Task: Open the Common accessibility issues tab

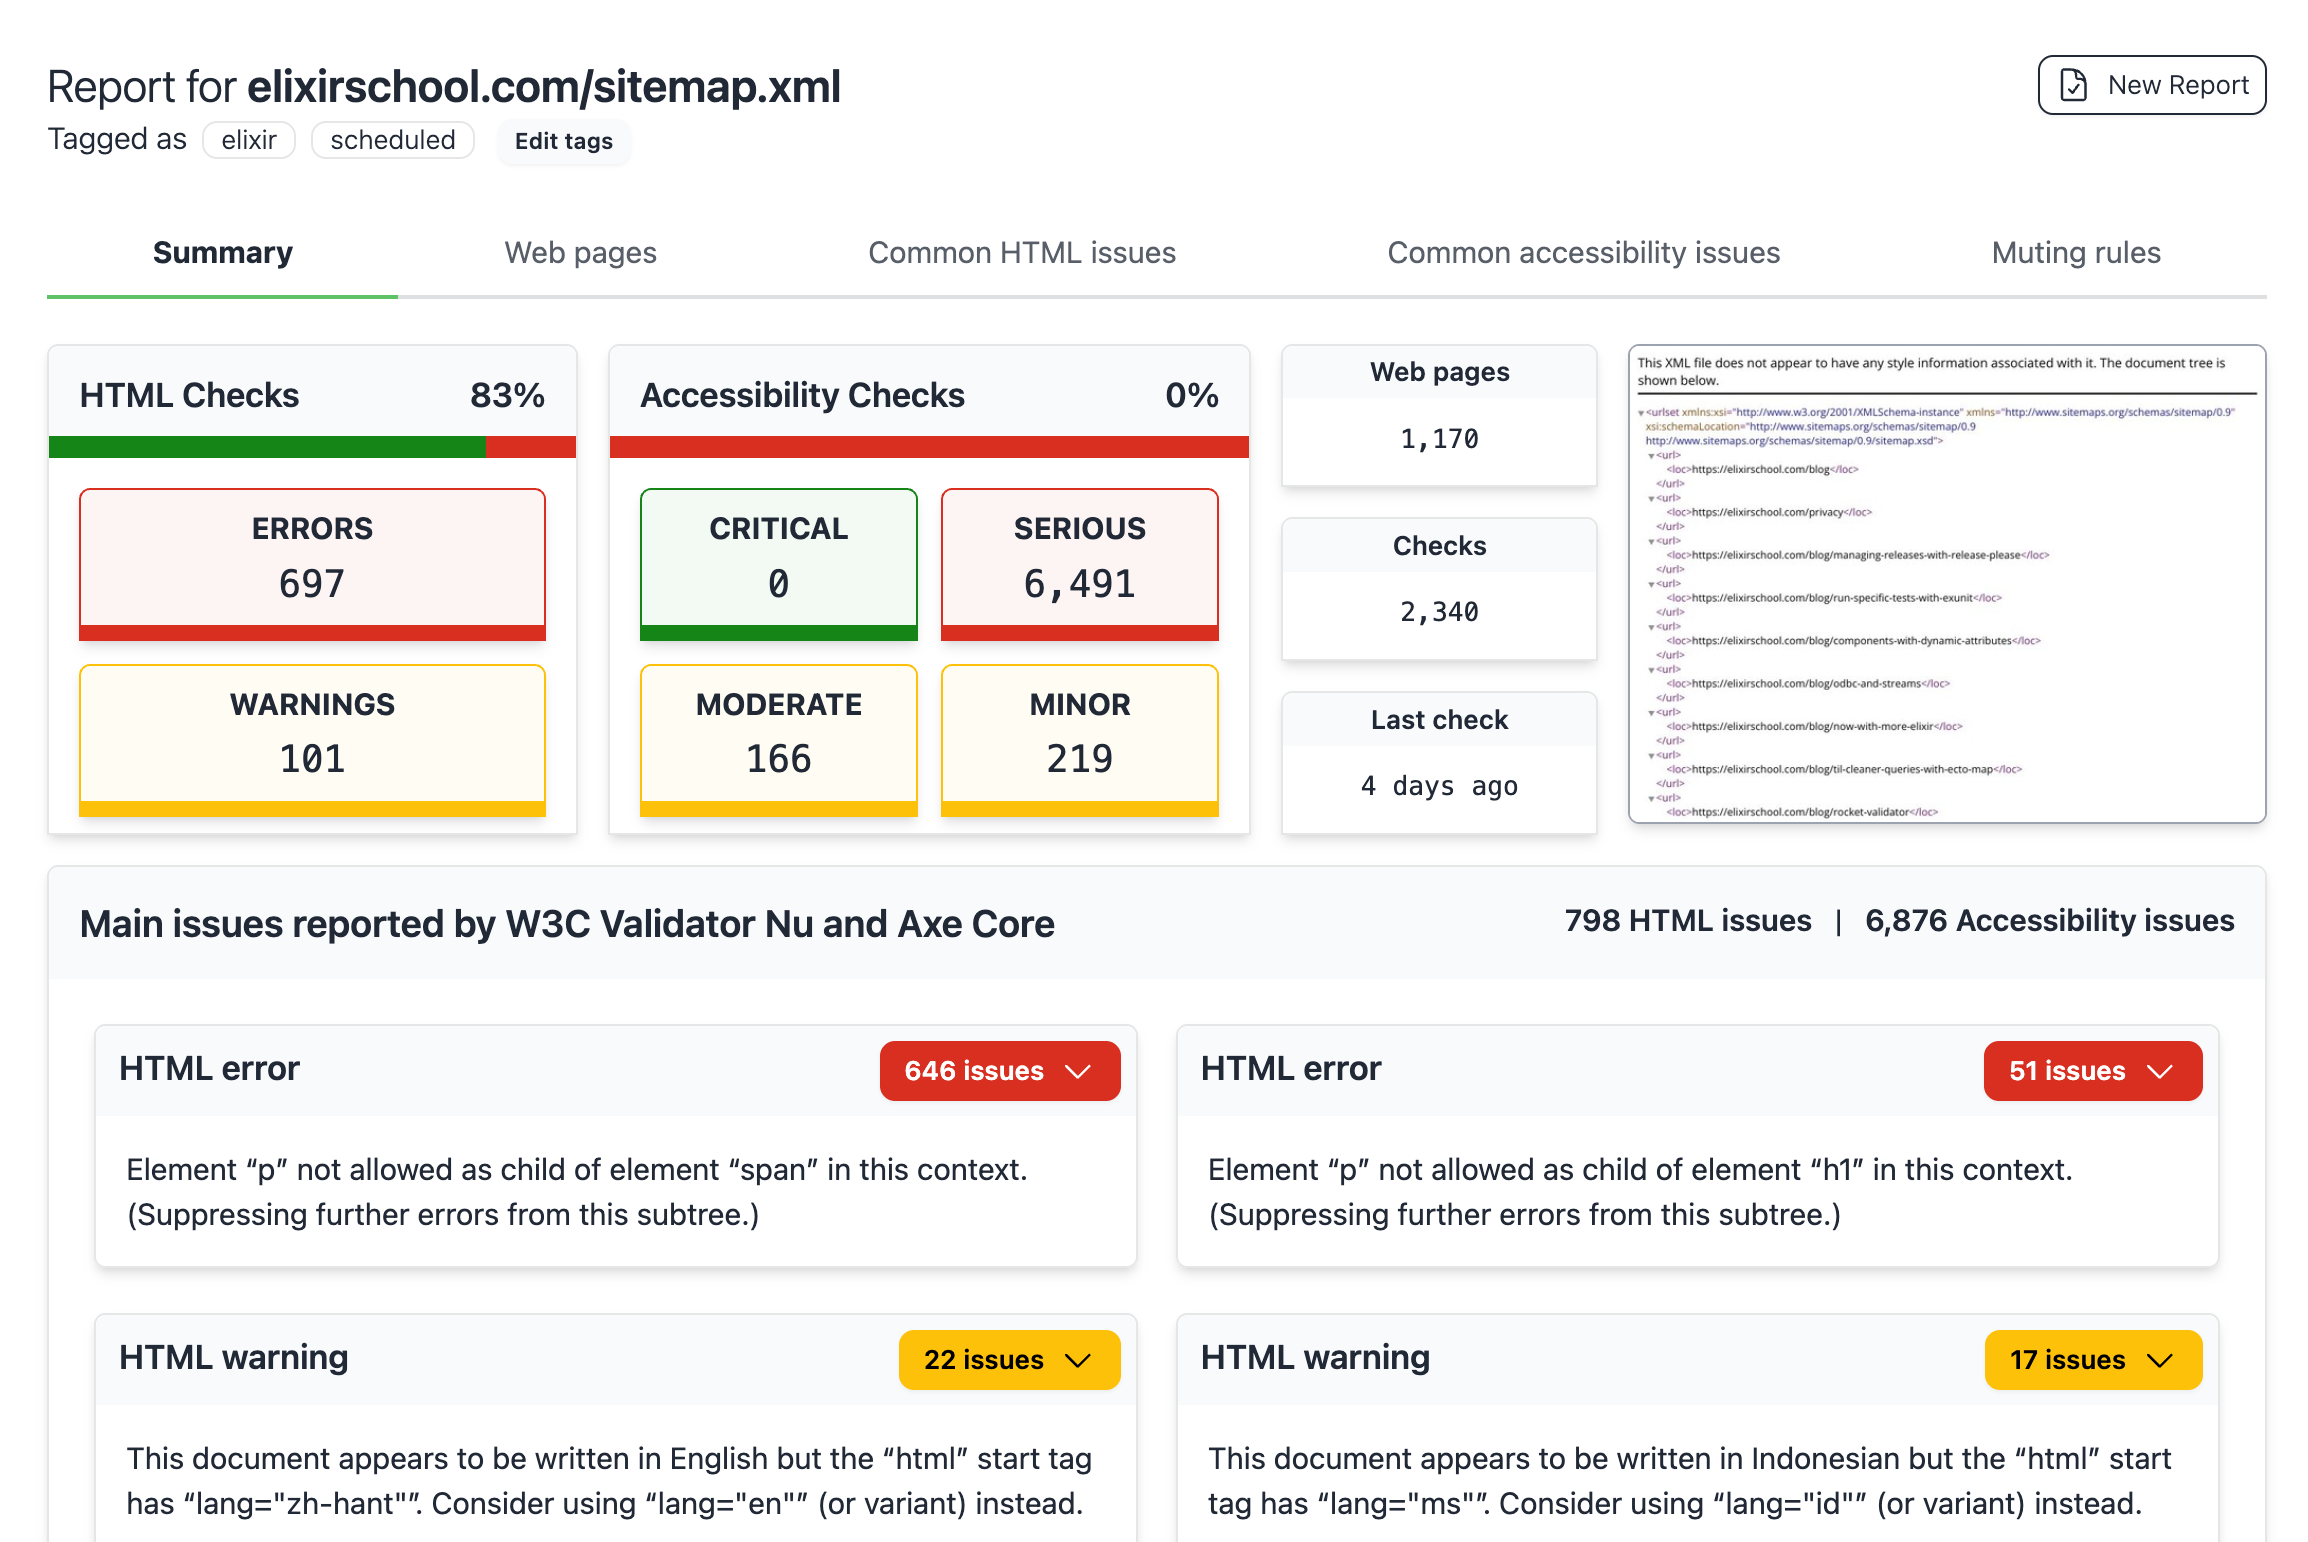Action: tap(1584, 253)
